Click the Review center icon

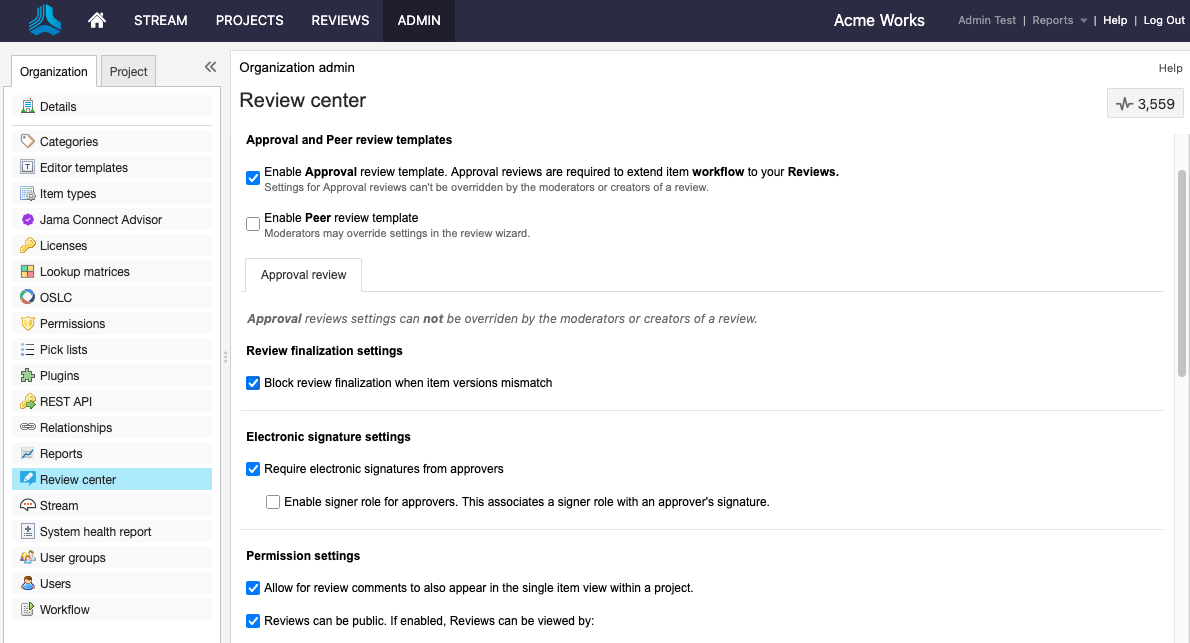(27, 479)
